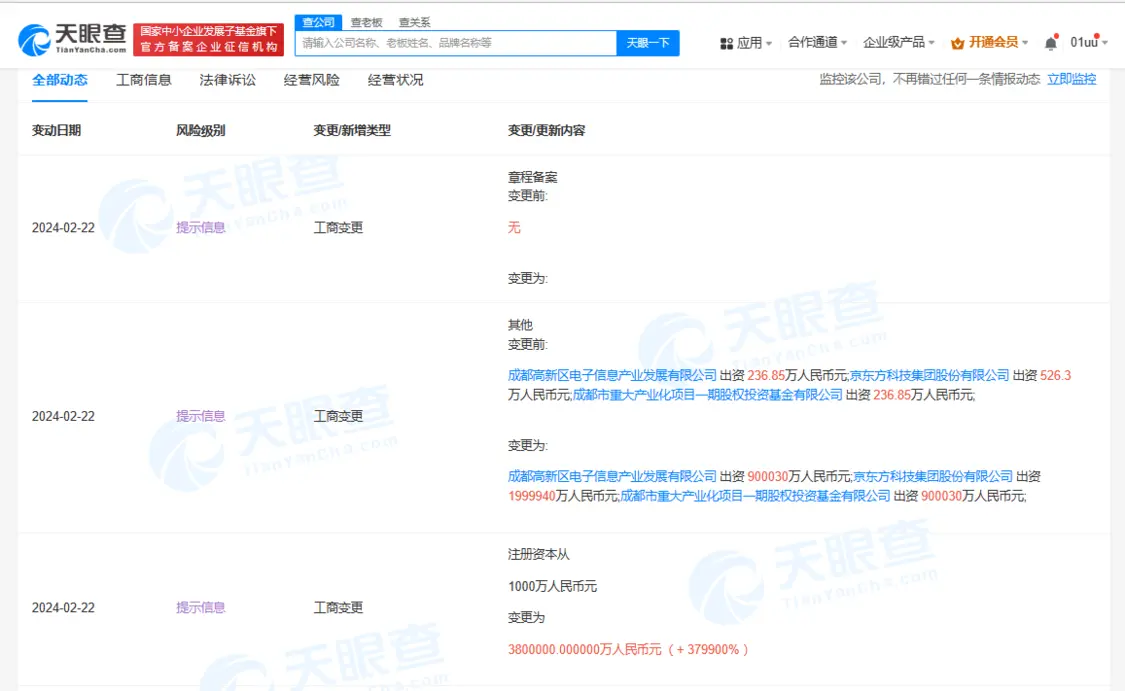Open the 经营状况 tab

[395, 80]
